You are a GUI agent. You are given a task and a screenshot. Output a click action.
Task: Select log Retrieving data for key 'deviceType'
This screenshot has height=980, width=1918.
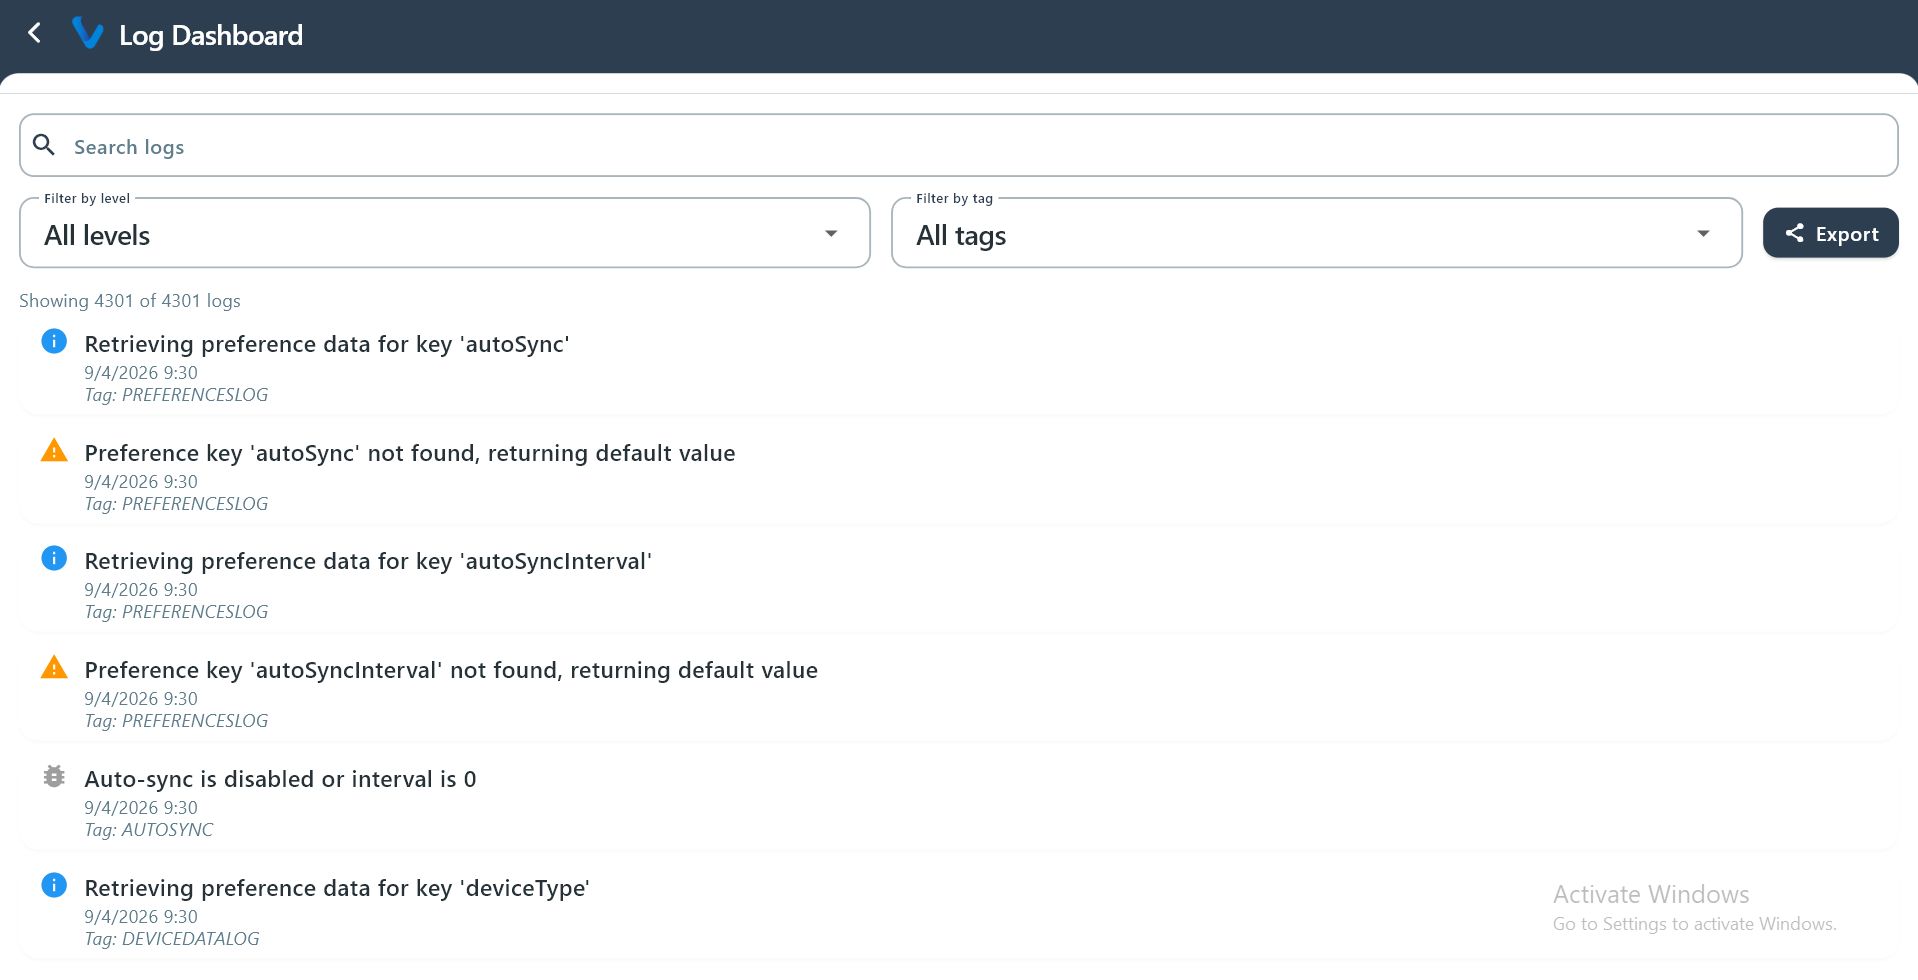958,911
